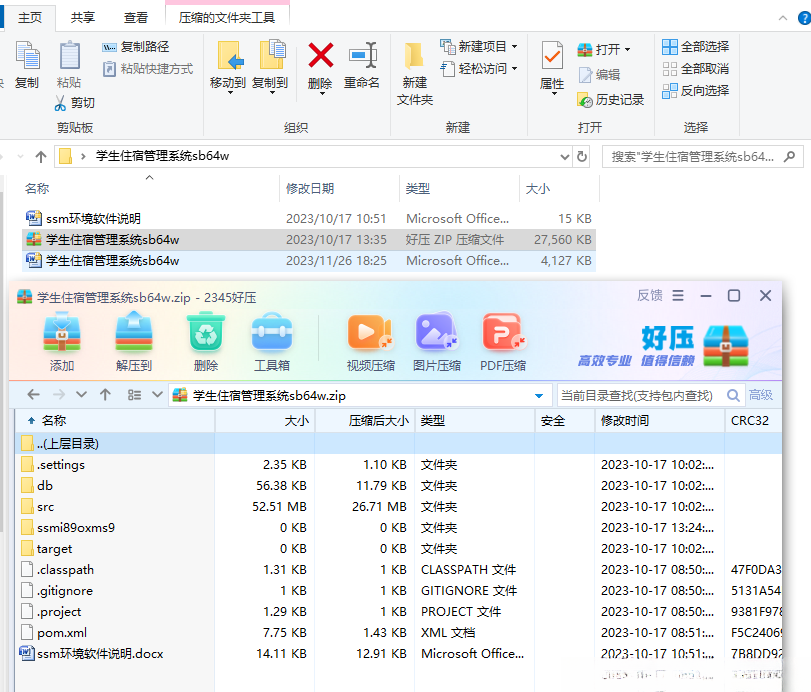Viewport: 811px width, 692px height.
Task: Select the .settings folder in the archive
Action: 399,465
